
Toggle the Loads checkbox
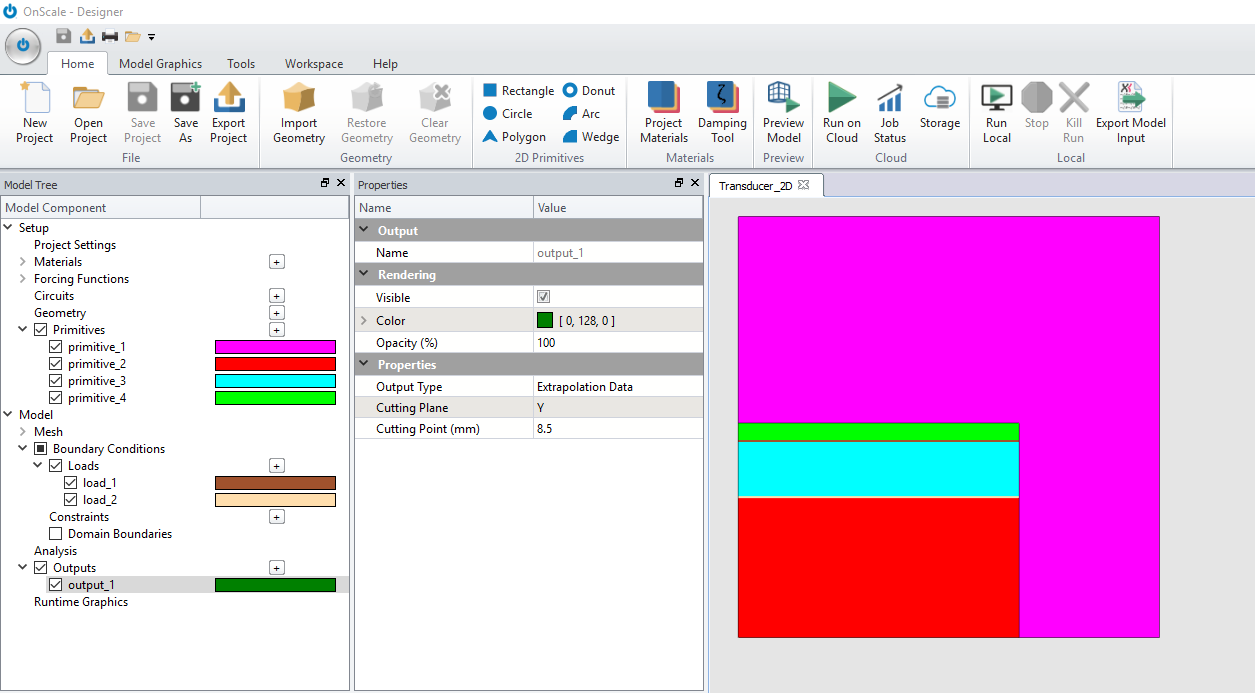56,466
